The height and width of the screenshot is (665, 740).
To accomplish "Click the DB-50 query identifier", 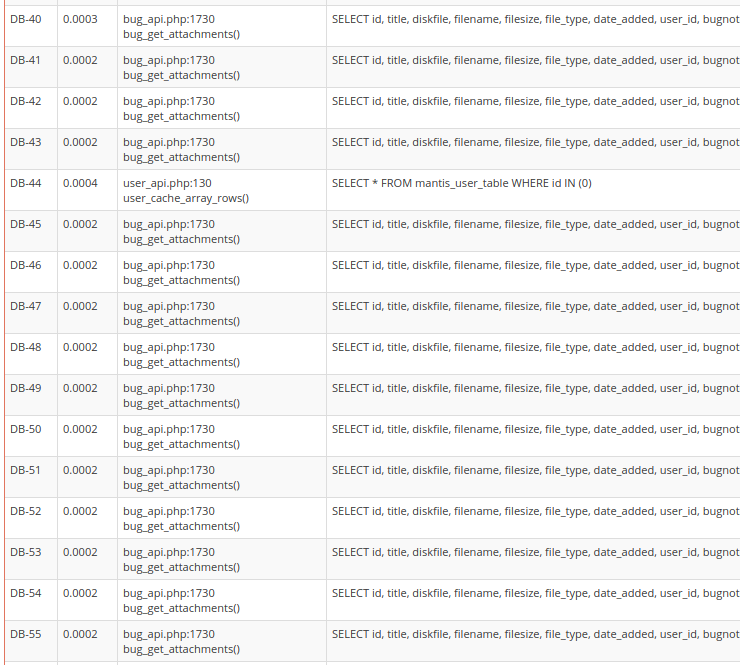I will (26, 429).
